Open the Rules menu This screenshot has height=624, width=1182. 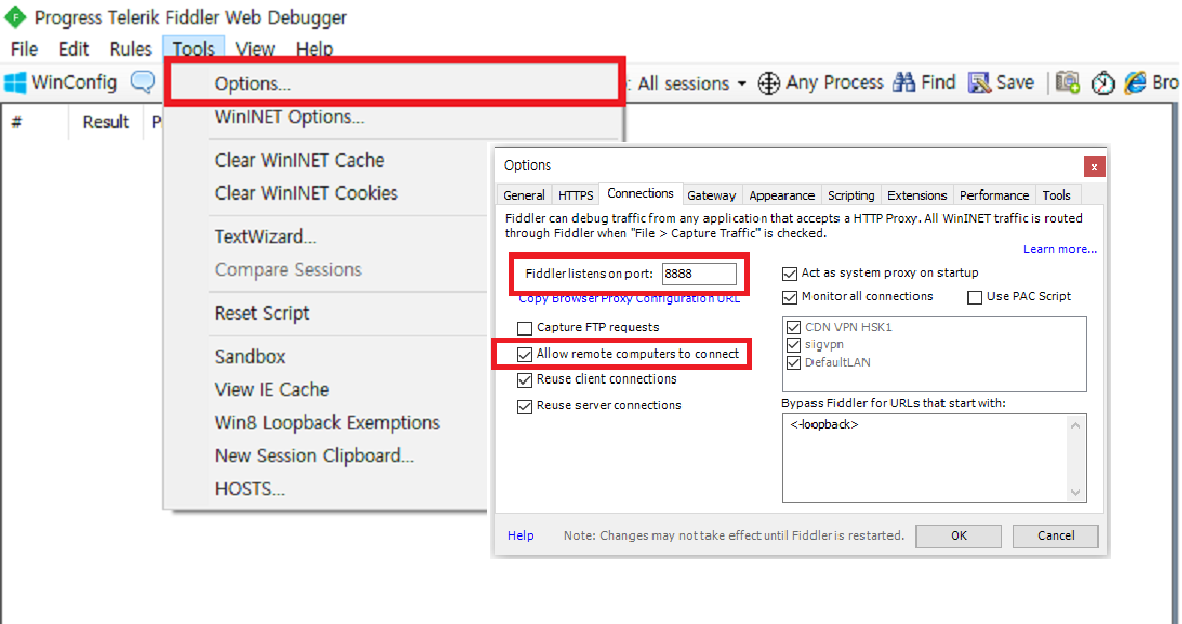(130, 49)
